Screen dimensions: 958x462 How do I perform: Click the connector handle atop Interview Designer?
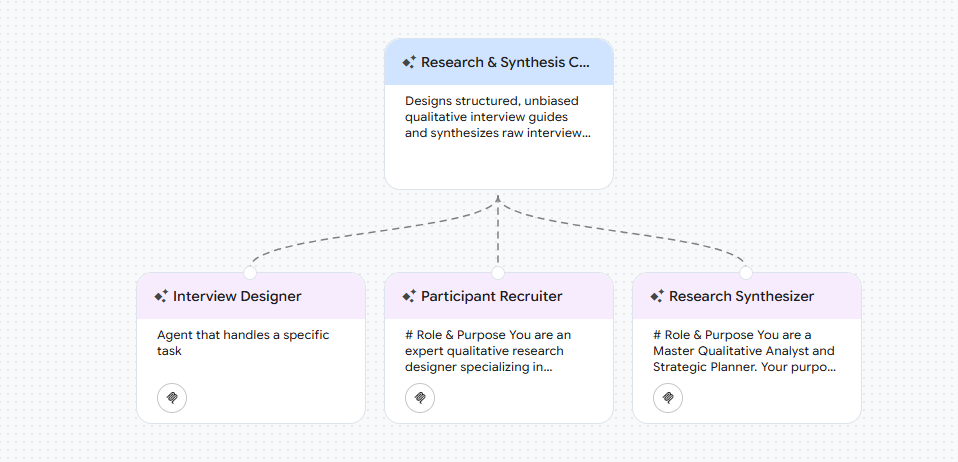click(250, 273)
